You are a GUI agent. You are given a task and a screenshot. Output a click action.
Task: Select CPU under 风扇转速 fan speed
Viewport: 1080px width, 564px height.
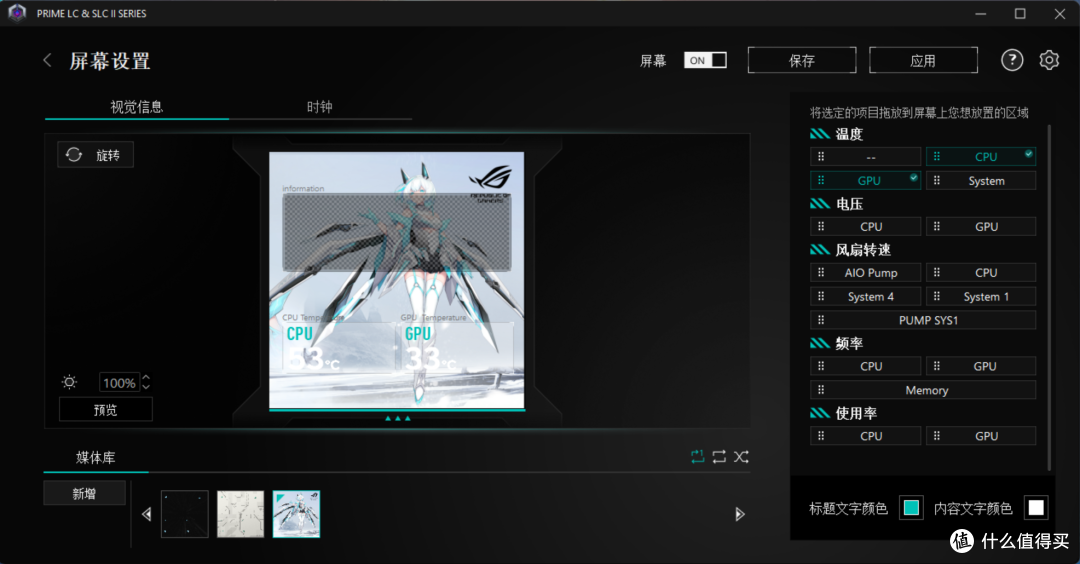(x=981, y=273)
